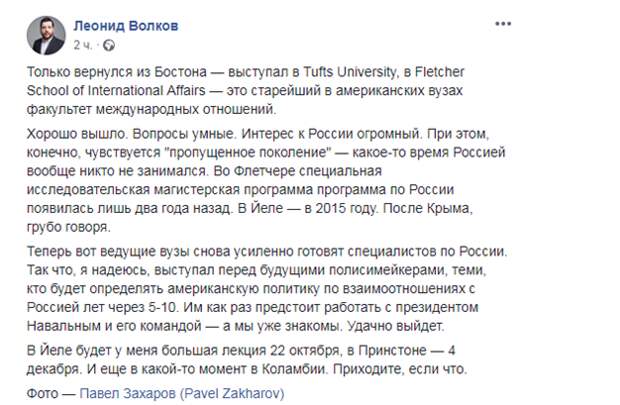Open the Леонид Волков author name link
This screenshot has width=620, height=405.
[x=126, y=26]
